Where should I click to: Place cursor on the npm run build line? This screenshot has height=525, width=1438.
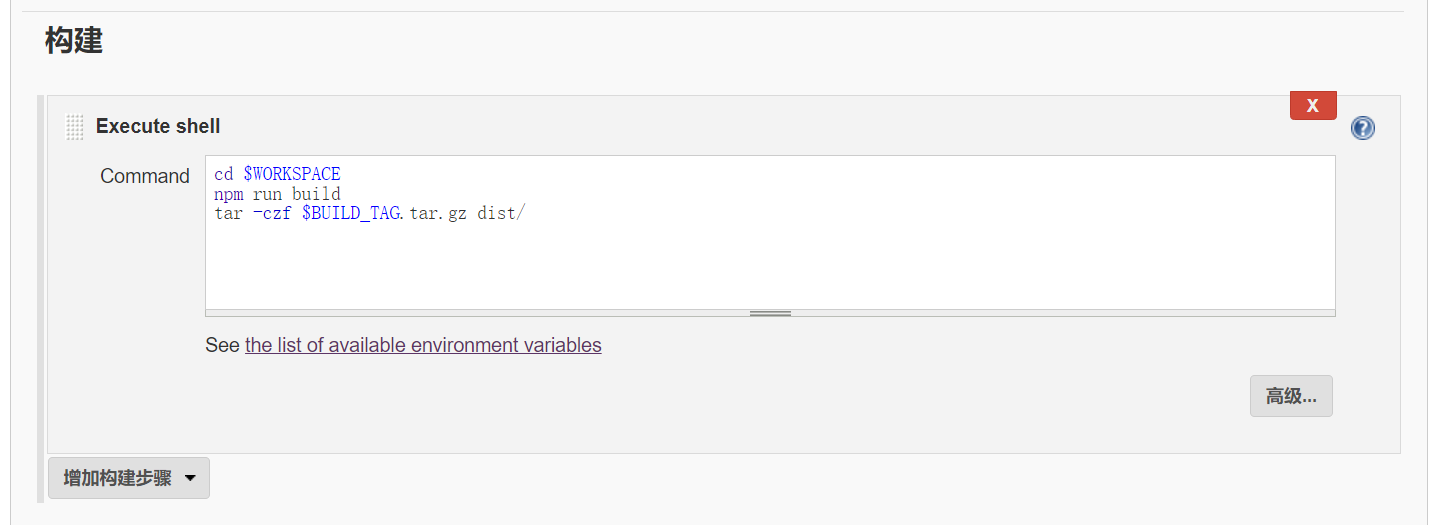pos(277,194)
